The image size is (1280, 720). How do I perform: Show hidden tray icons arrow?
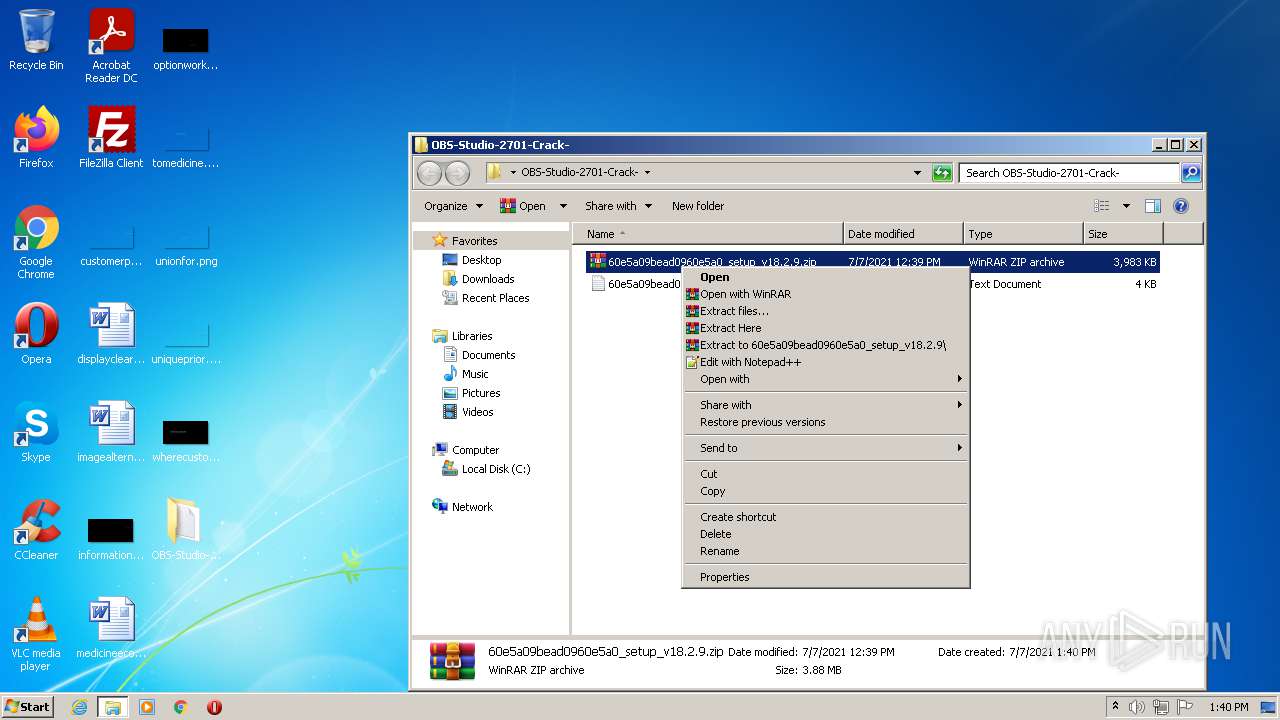click(x=1115, y=707)
